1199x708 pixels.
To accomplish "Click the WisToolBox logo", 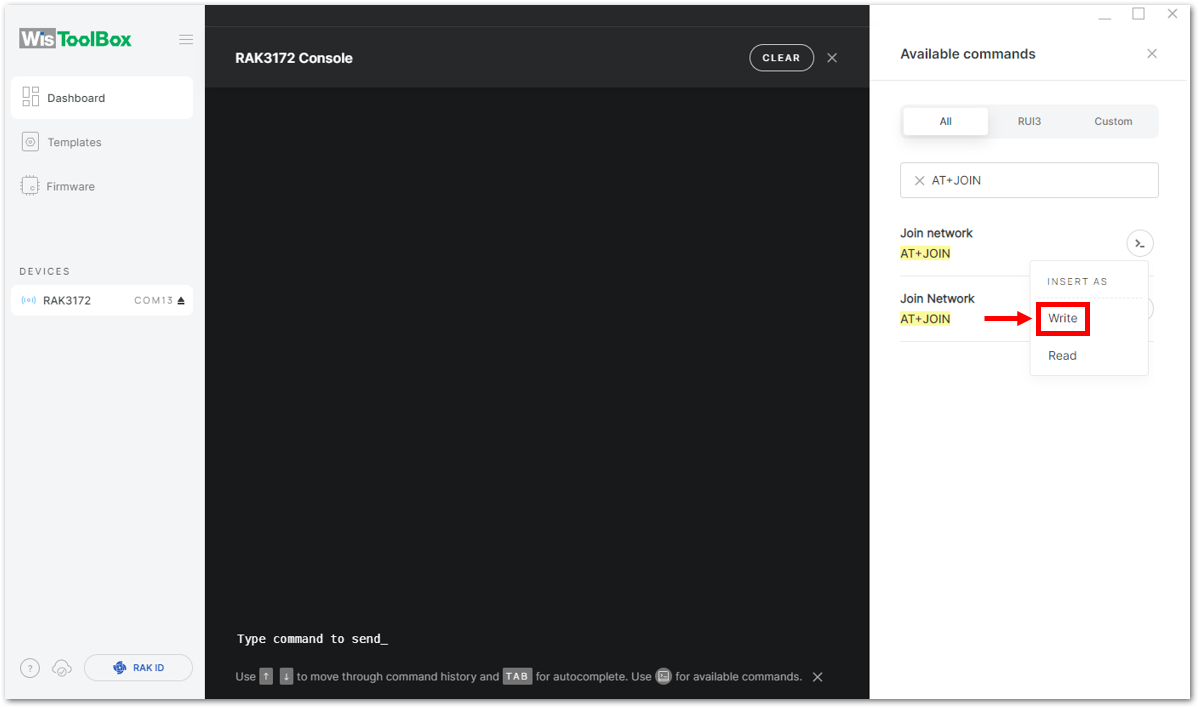I will tap(76, 39).
